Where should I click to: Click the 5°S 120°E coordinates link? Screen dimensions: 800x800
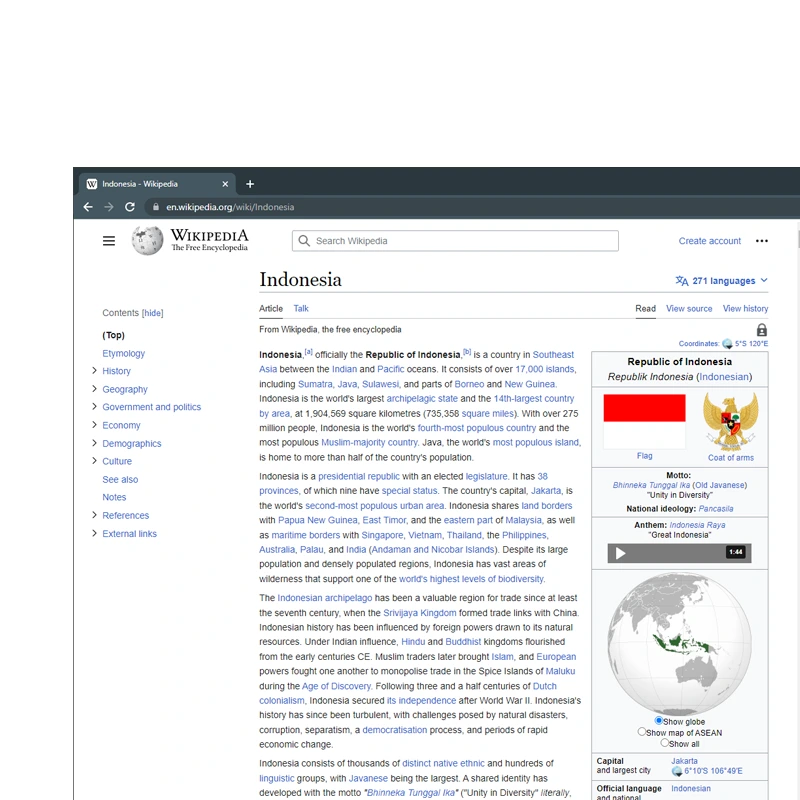(751, 343)
